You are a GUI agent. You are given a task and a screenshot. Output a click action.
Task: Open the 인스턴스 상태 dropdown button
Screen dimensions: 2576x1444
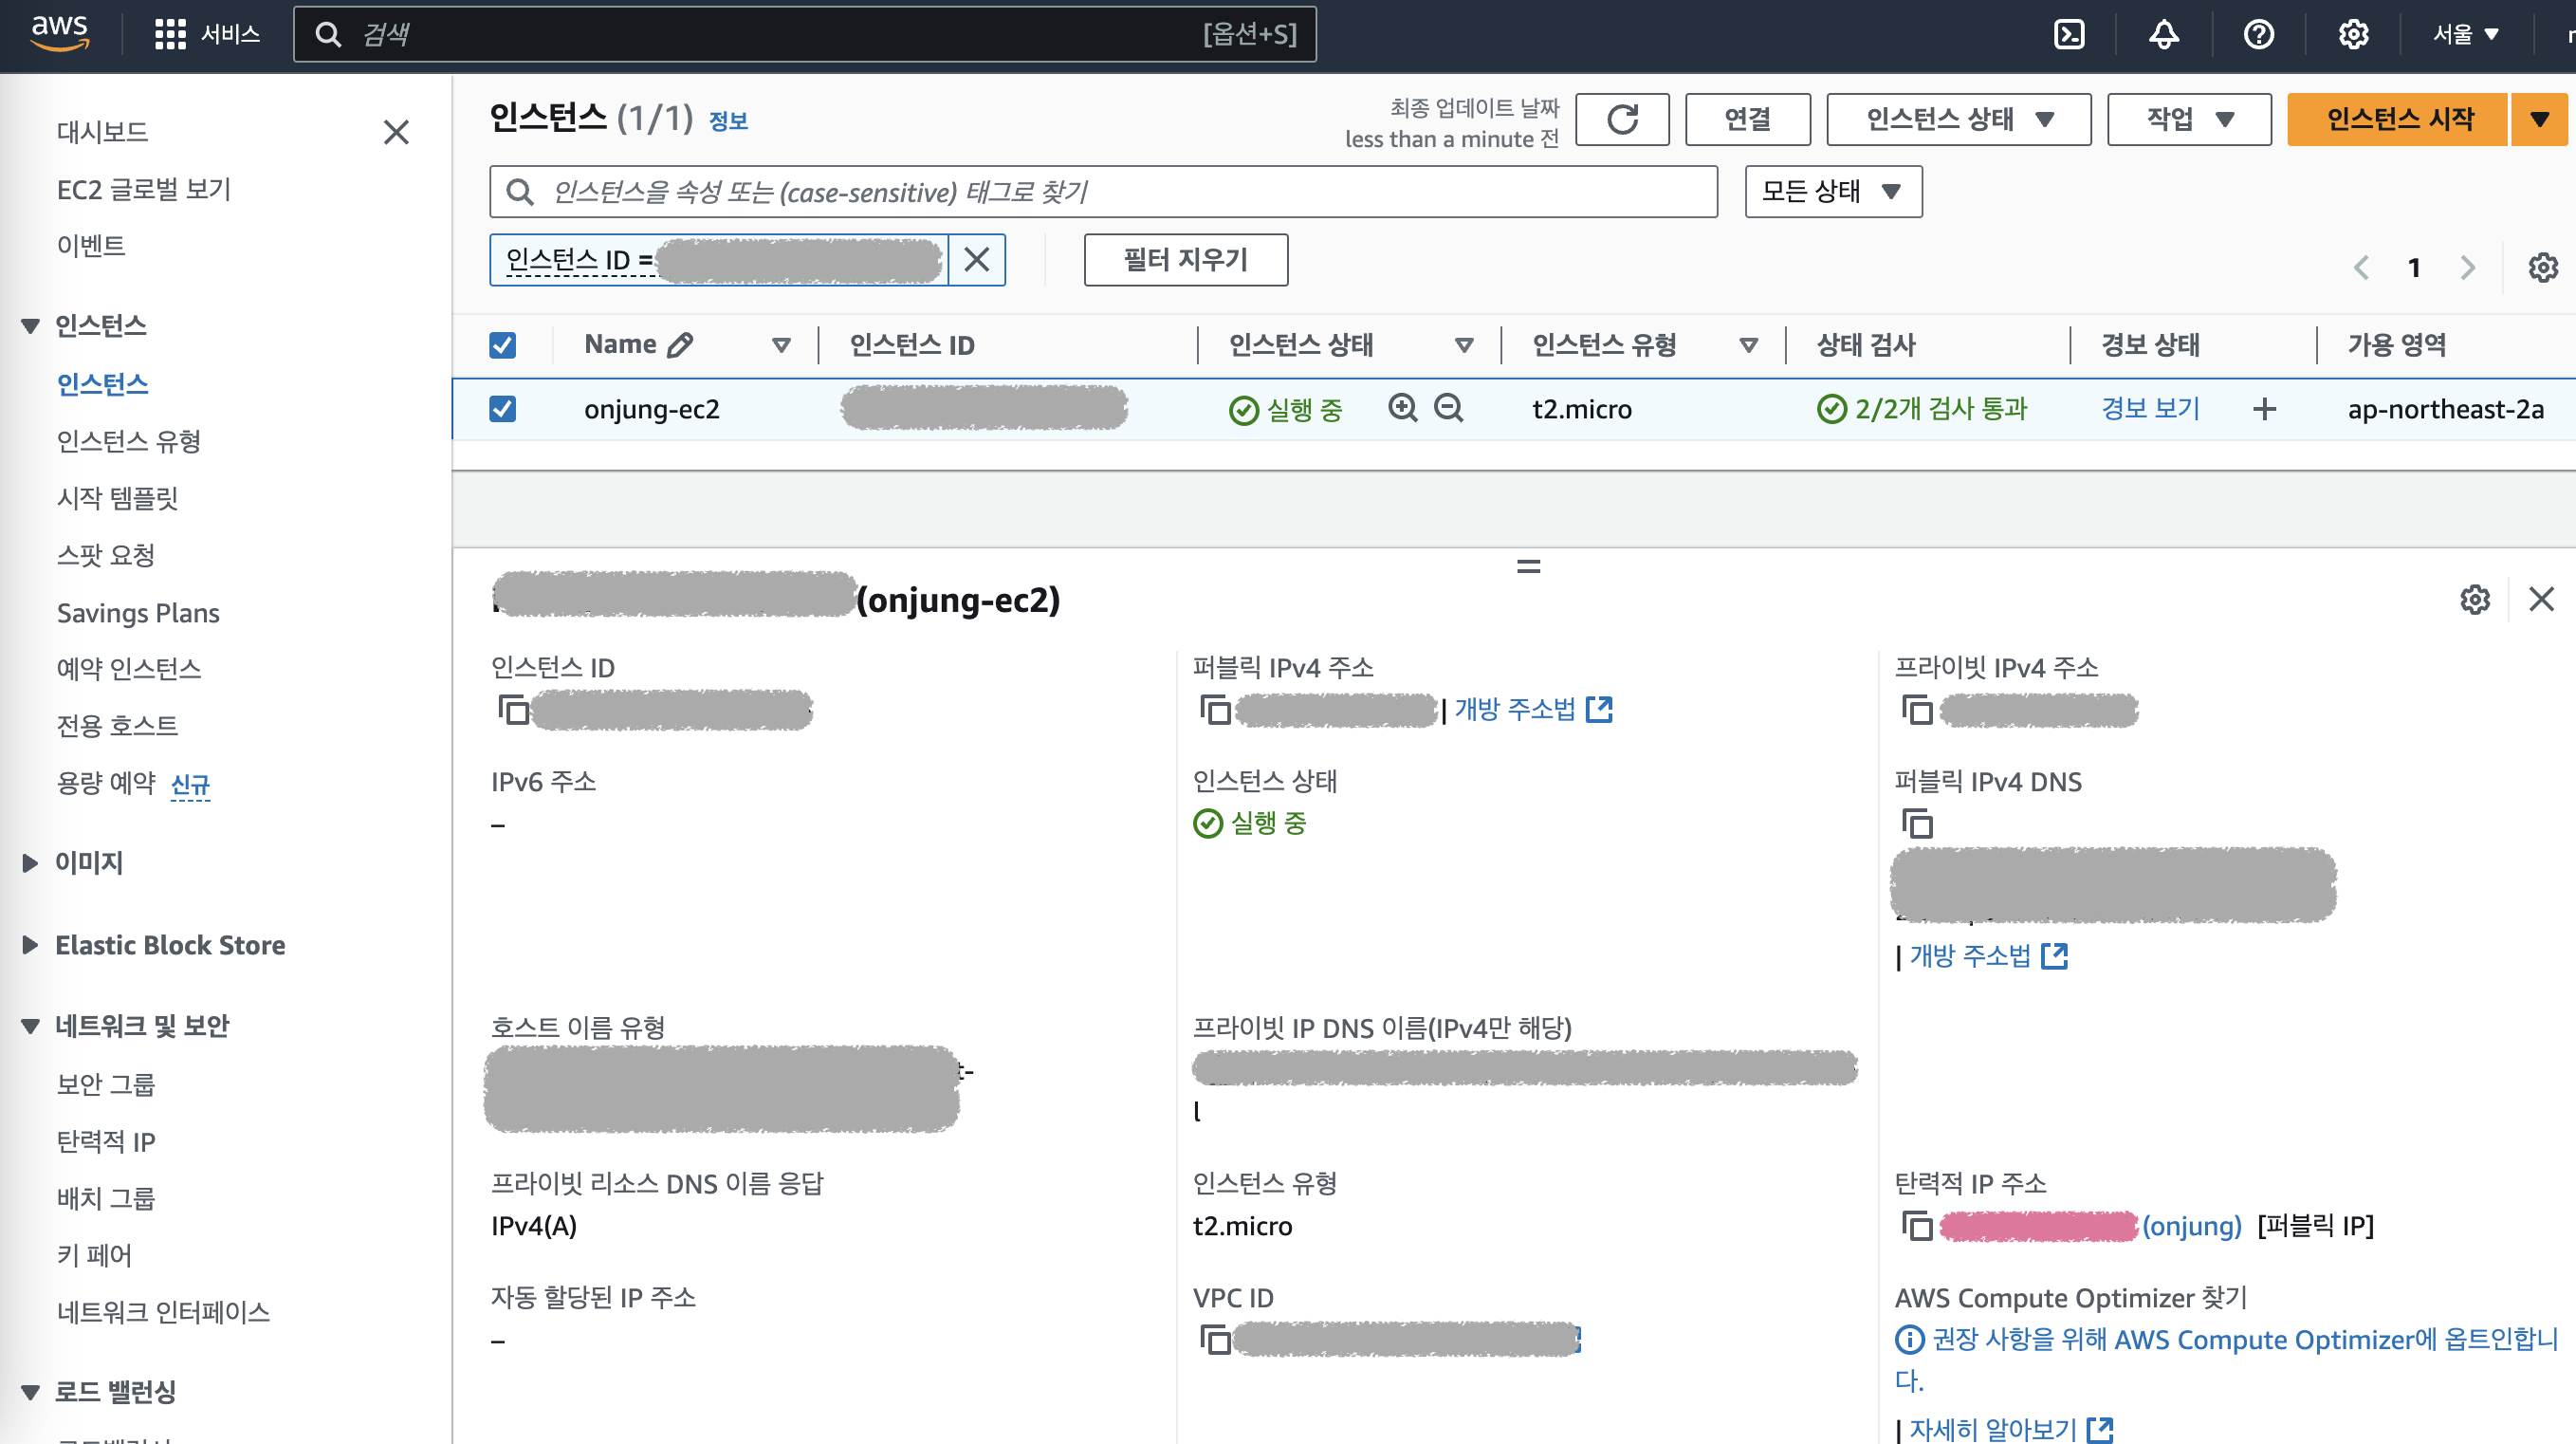coord(1957,119)
